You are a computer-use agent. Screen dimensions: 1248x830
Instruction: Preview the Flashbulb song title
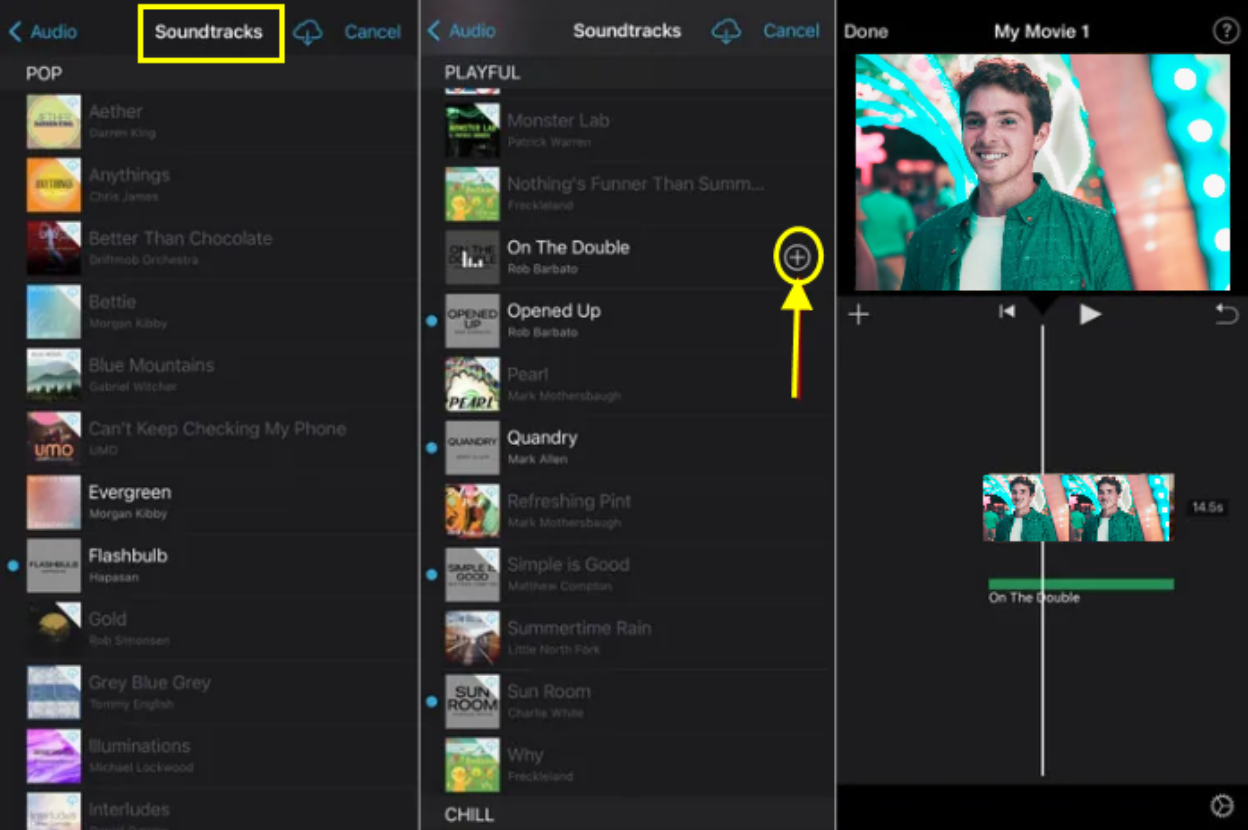[x=128, y=556]
